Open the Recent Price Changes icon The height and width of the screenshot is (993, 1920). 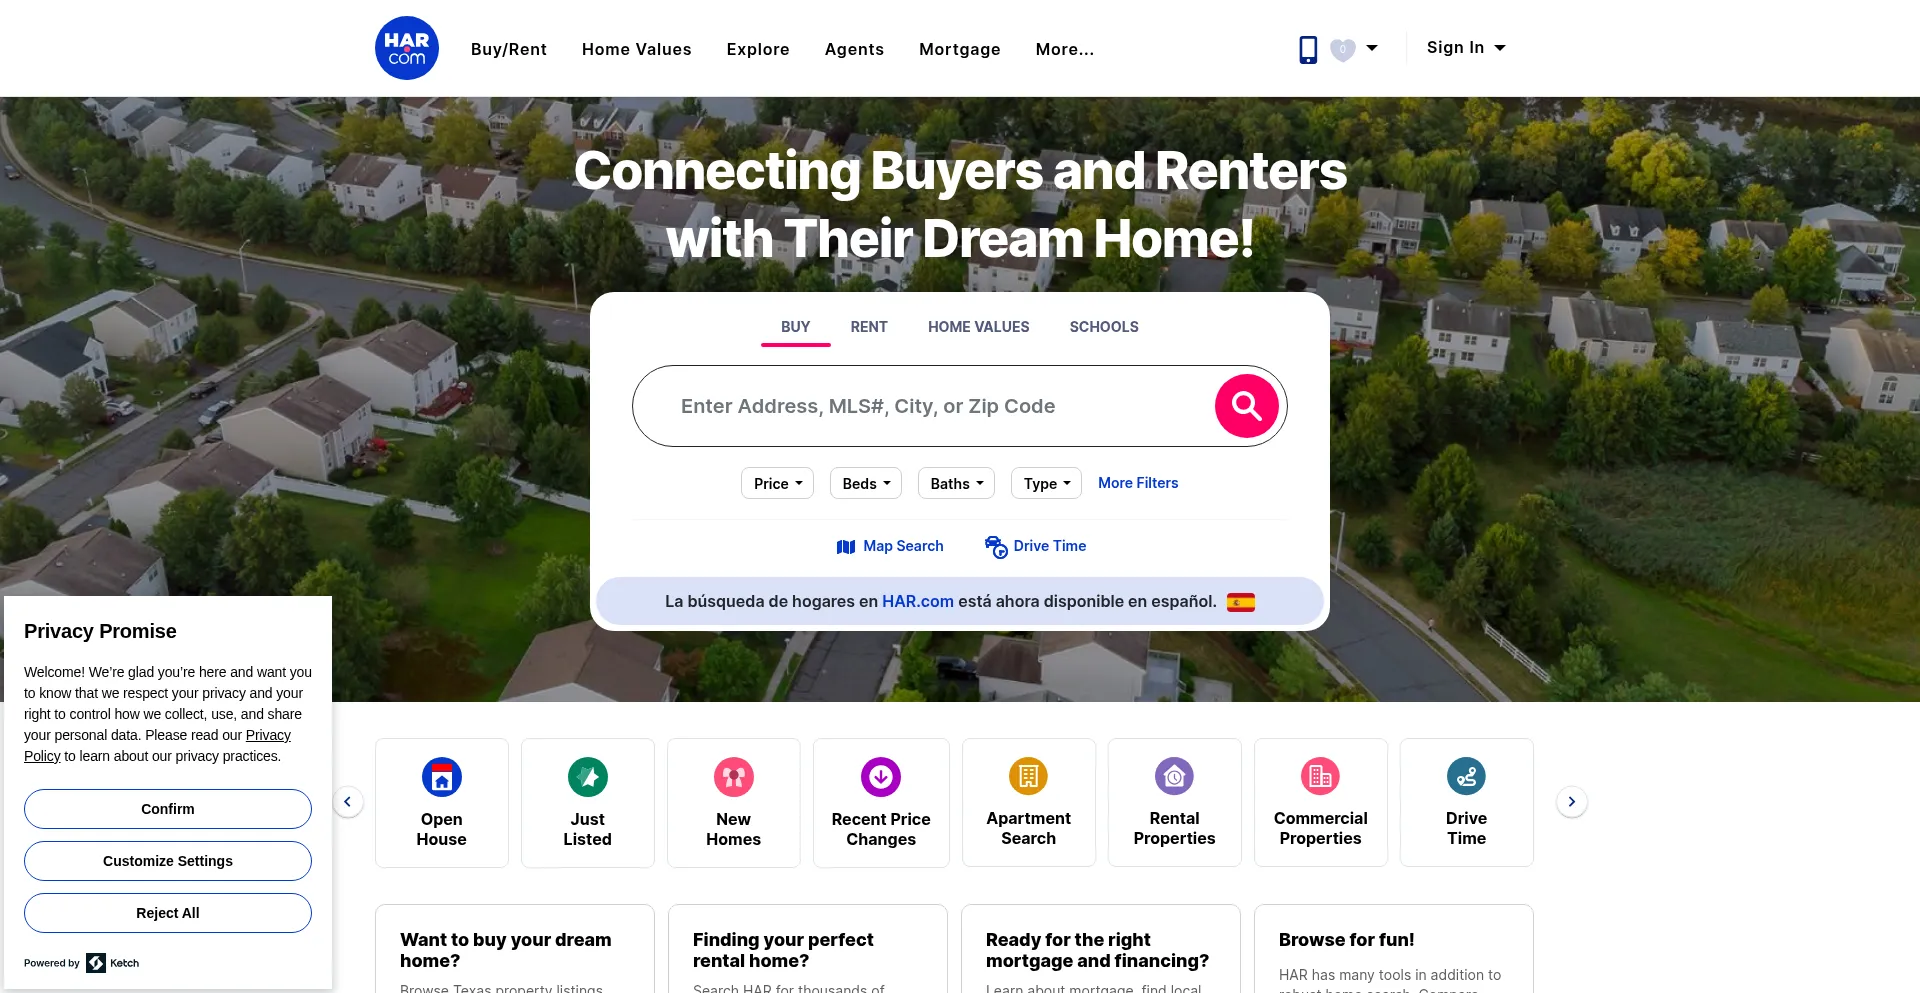pyautogui.click(x=881, y=777)
